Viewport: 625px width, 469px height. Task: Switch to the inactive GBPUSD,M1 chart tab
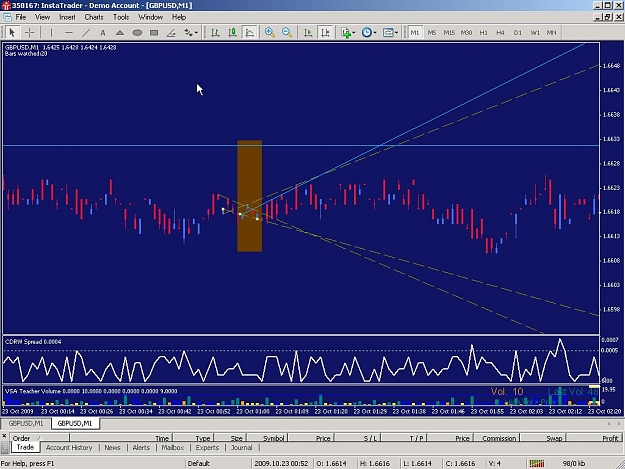tap(26, 423)
